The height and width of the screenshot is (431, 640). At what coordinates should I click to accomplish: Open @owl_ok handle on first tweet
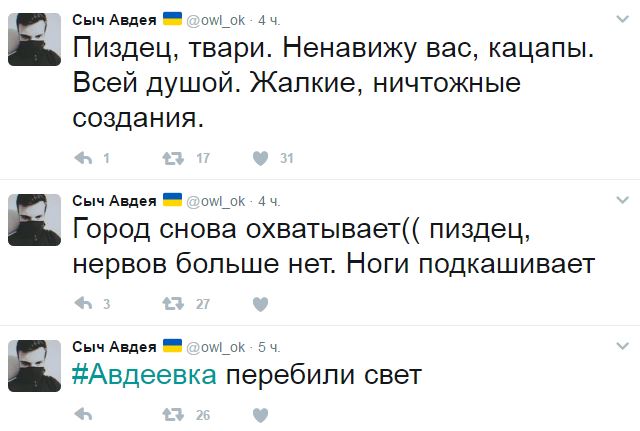coord(216,20)
